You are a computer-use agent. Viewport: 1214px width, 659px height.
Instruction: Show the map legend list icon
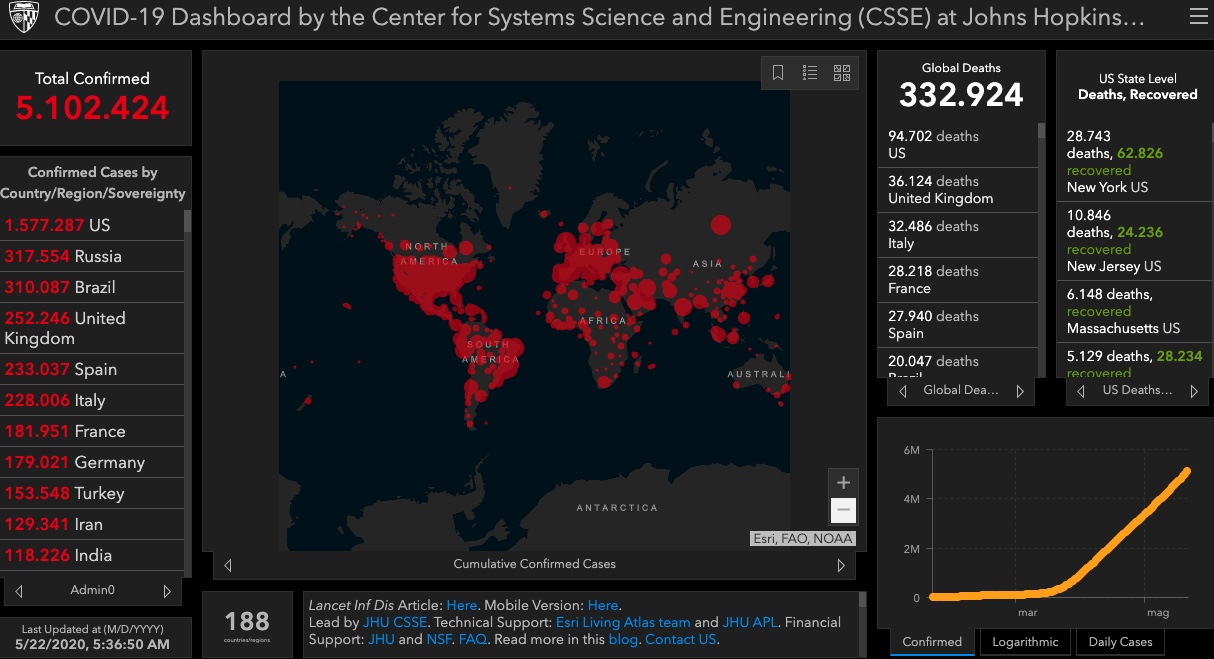pyautogui.click(x=810, y=73)
